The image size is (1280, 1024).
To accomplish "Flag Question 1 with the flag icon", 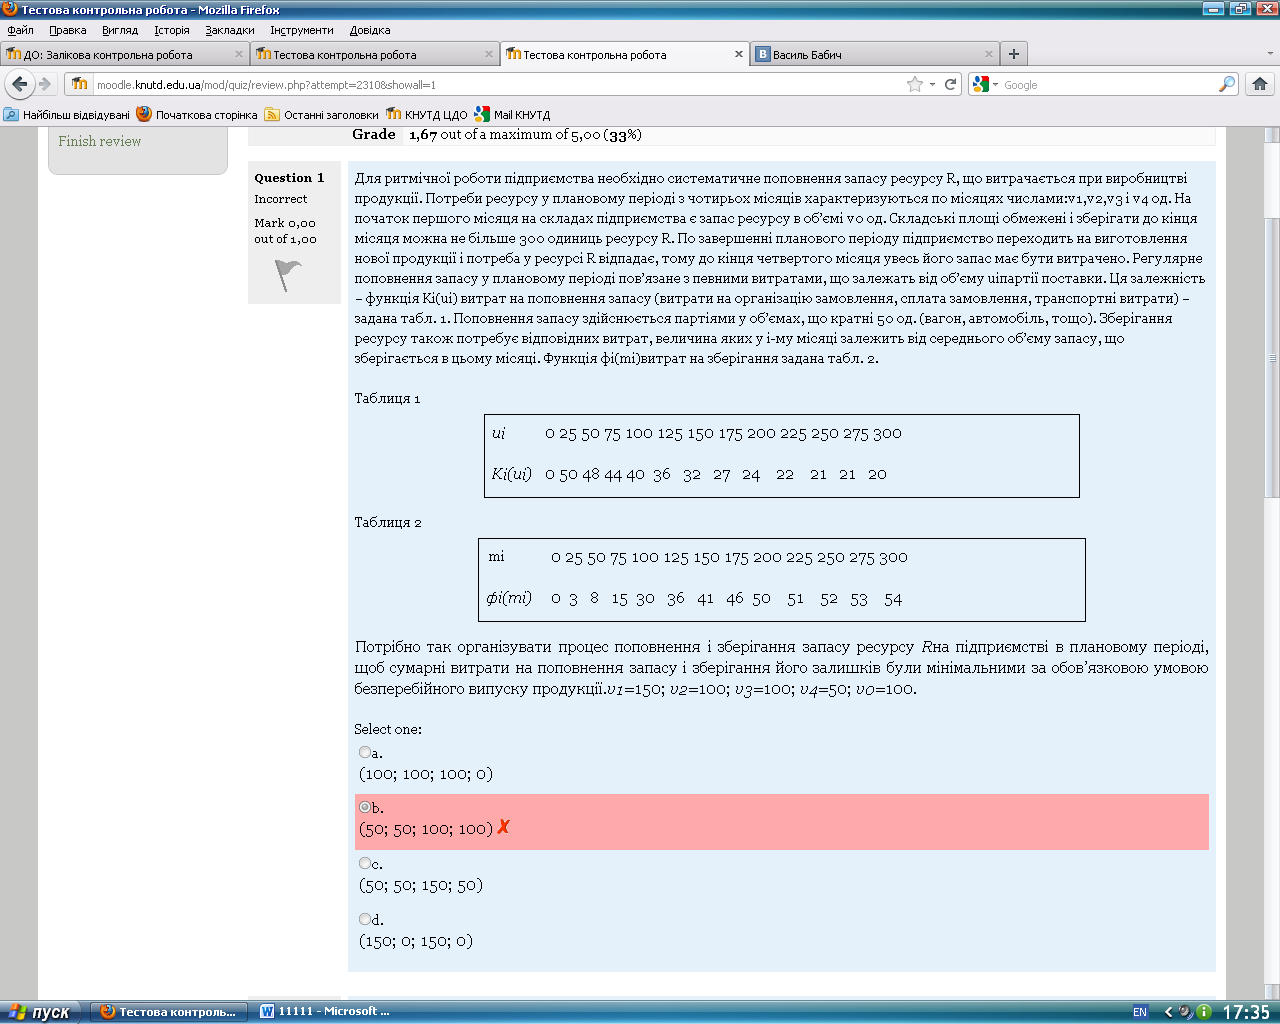I will (287, 275).
